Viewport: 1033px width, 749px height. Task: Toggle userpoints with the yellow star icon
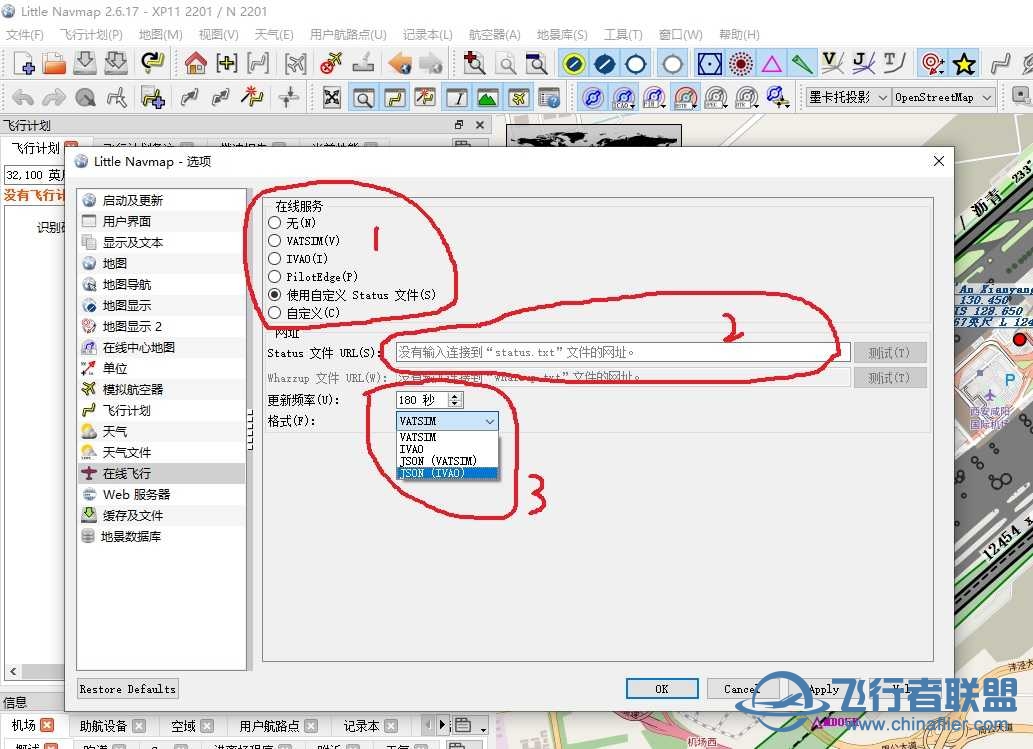(964, 64)
